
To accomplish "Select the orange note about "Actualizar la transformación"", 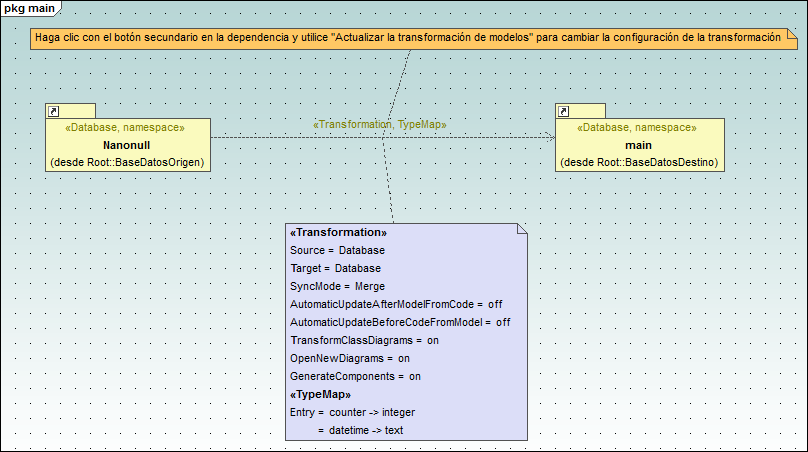I will [405, 38].
